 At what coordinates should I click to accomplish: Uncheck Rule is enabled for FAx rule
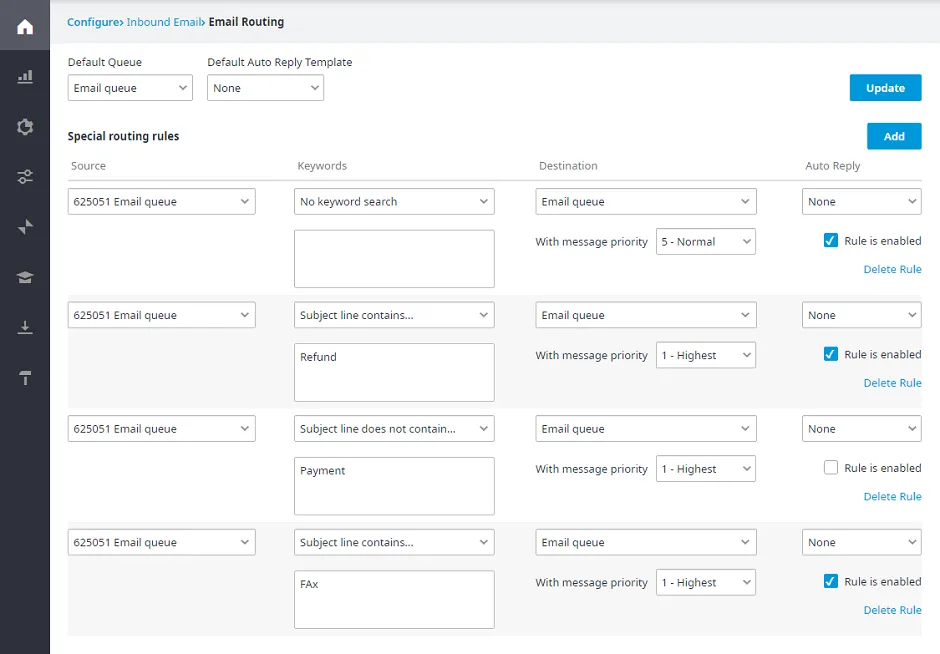[x=830, y=581]
